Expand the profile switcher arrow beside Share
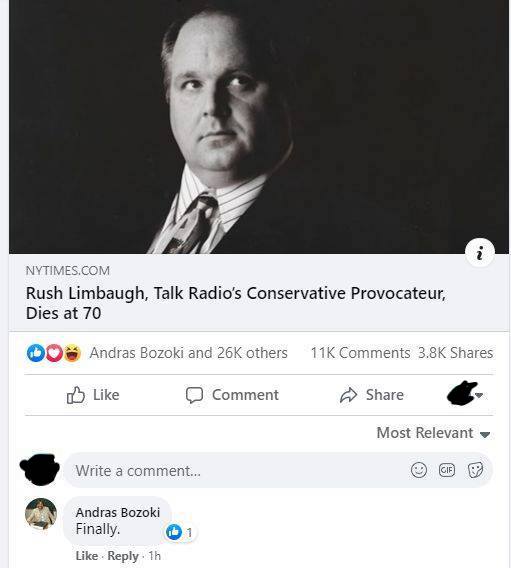Image resolution: width=511 pixels, height=568 pixels. 479,395
